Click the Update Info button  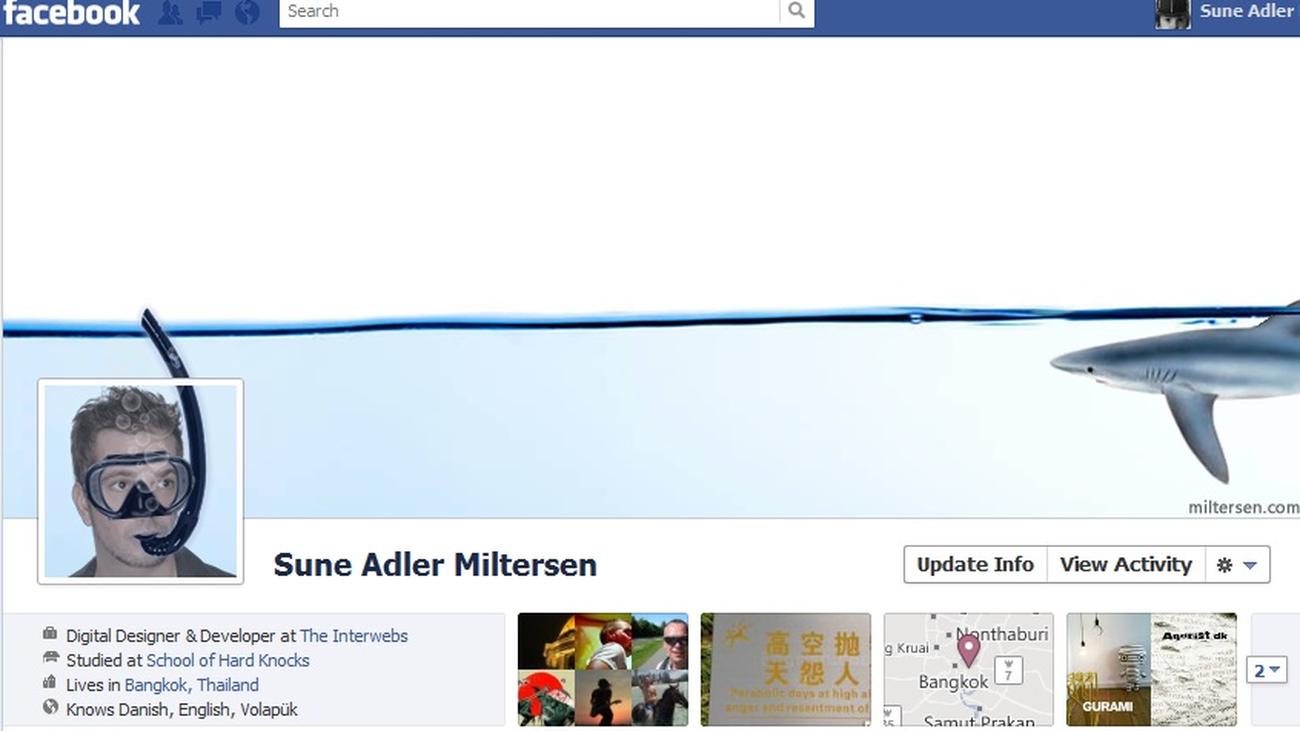(x=975, y=565)
